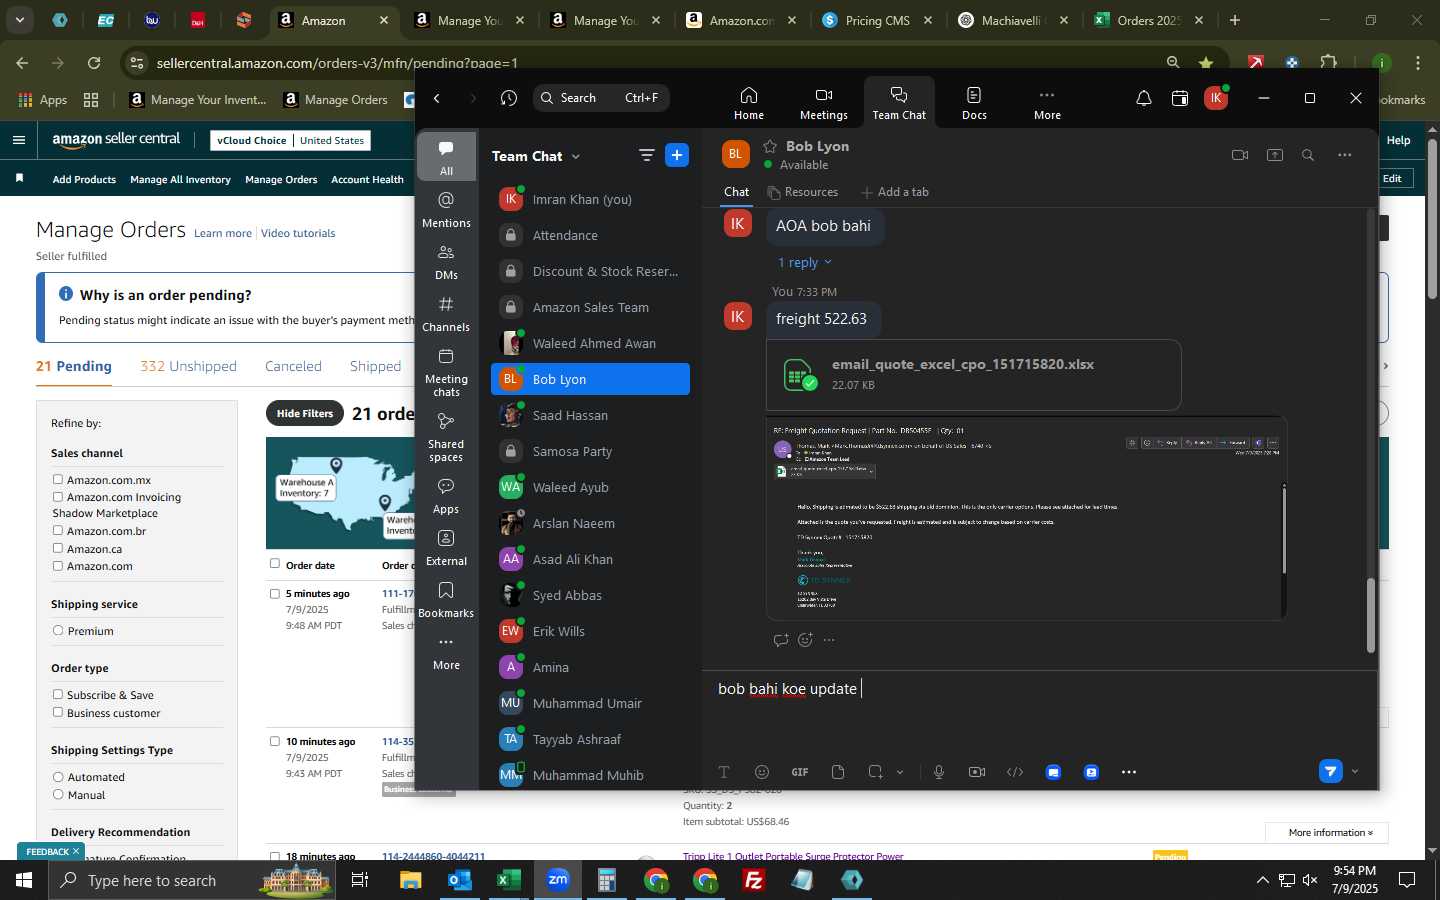Screen dimensions: 1440x900
Task: Check the Amazon.com sales channel
Action: coord(58,565)
